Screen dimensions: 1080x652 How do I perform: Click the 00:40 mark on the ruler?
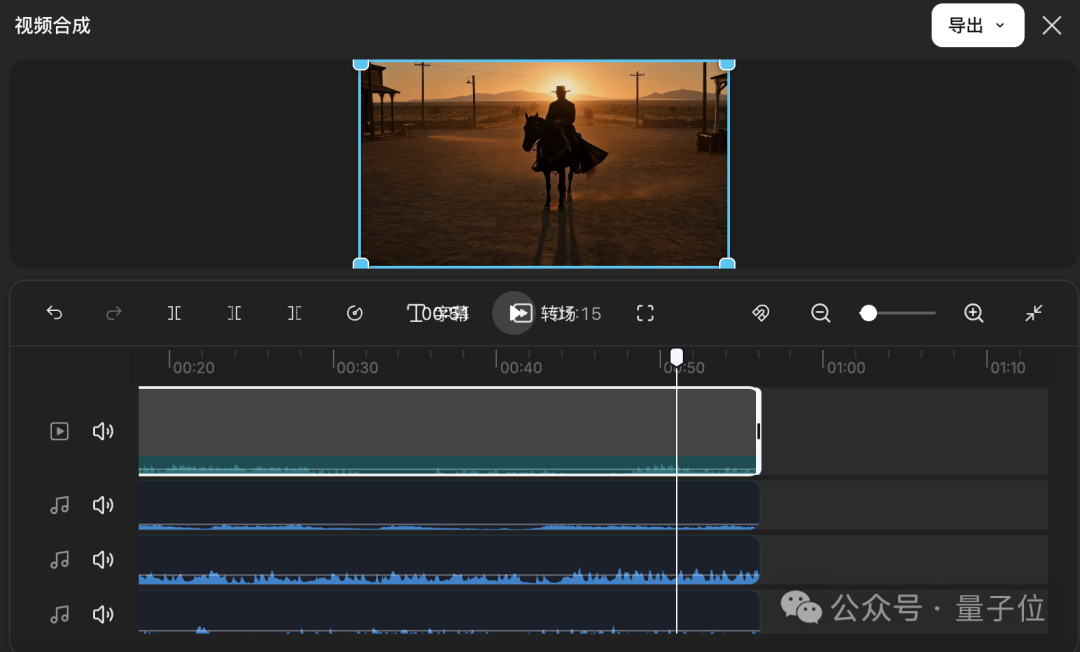tap(521, 368)
